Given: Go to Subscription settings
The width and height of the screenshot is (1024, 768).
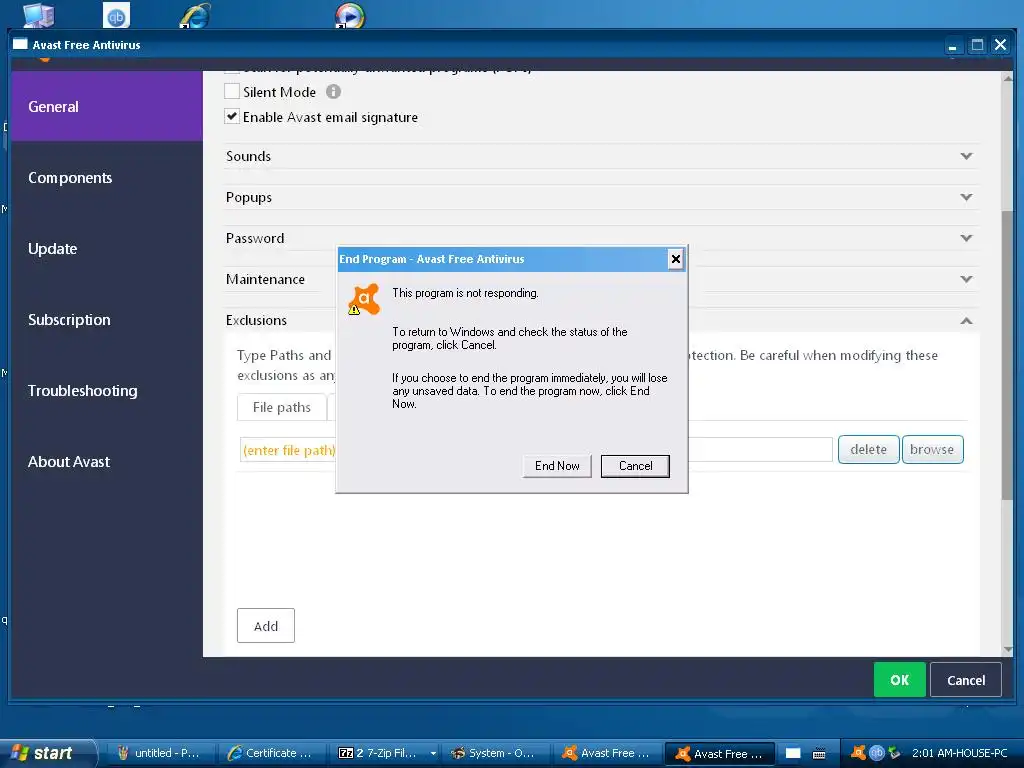Looking at the screenshot, I should pos(69,320).
